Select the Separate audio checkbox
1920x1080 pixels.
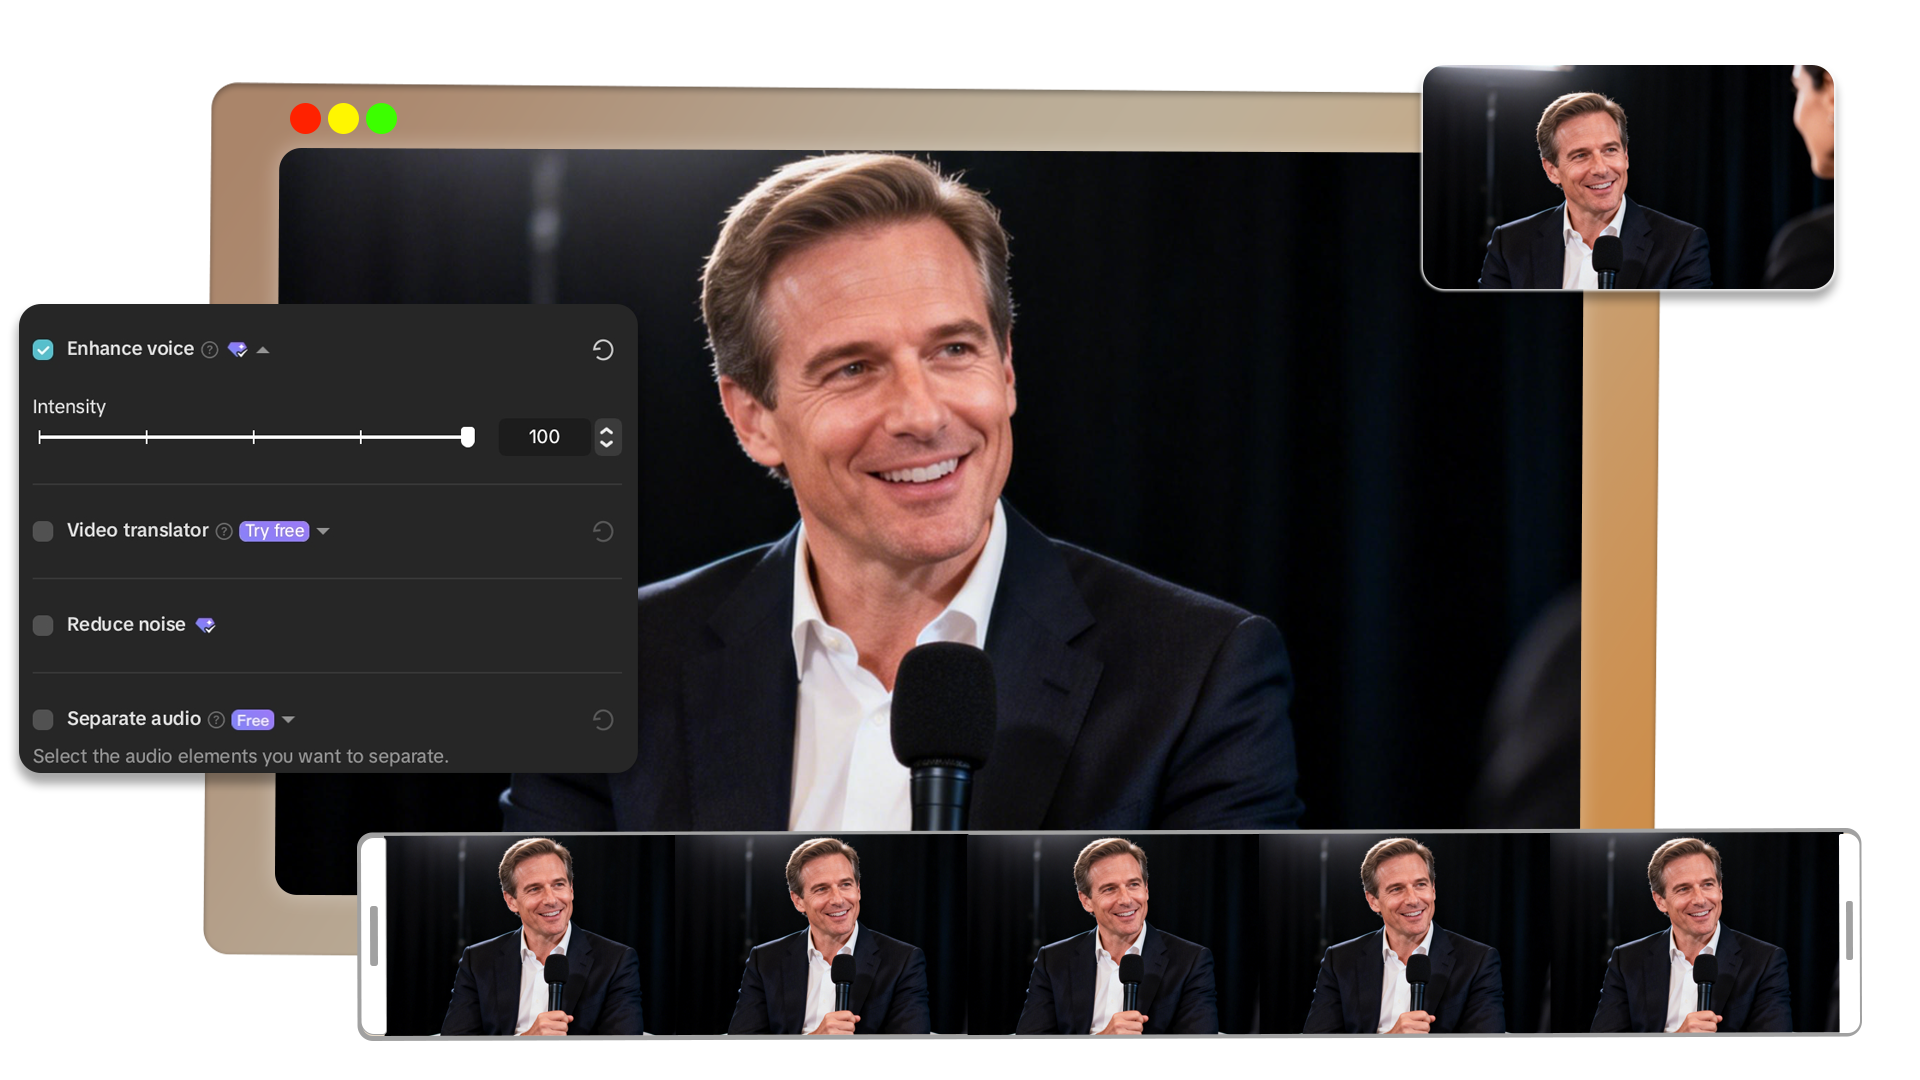click(x=43, y=719)
